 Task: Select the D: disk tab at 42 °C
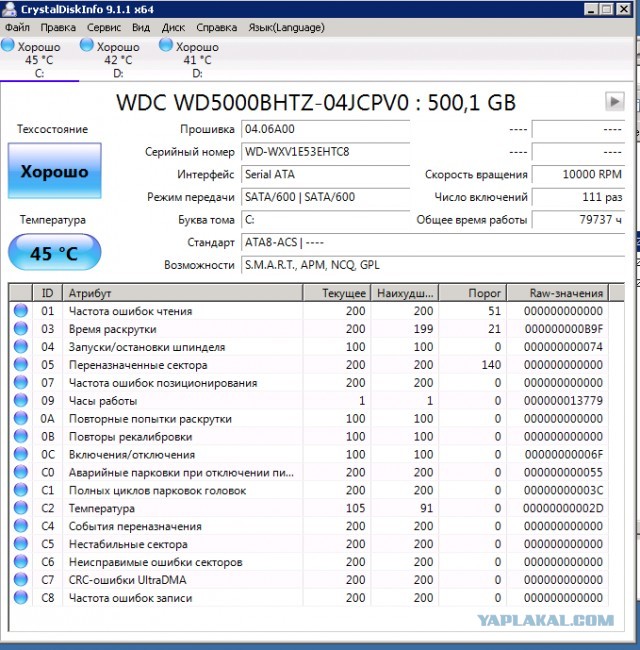click(x=118, y=59)
